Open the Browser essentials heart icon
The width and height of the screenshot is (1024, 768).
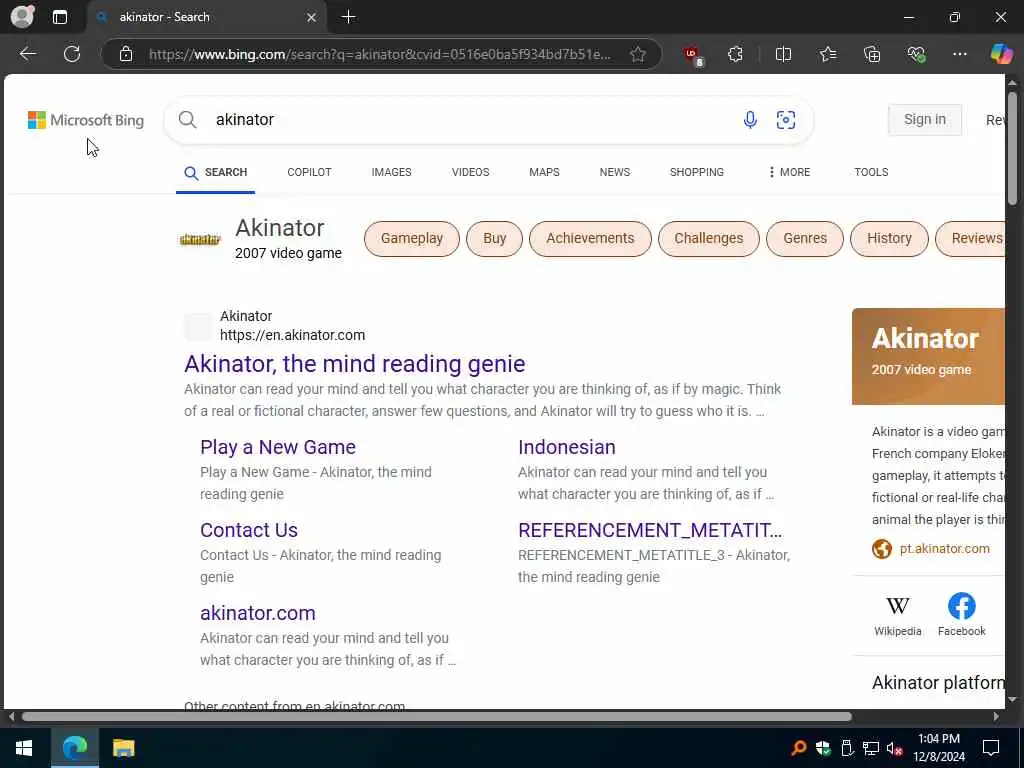[916, 54]
